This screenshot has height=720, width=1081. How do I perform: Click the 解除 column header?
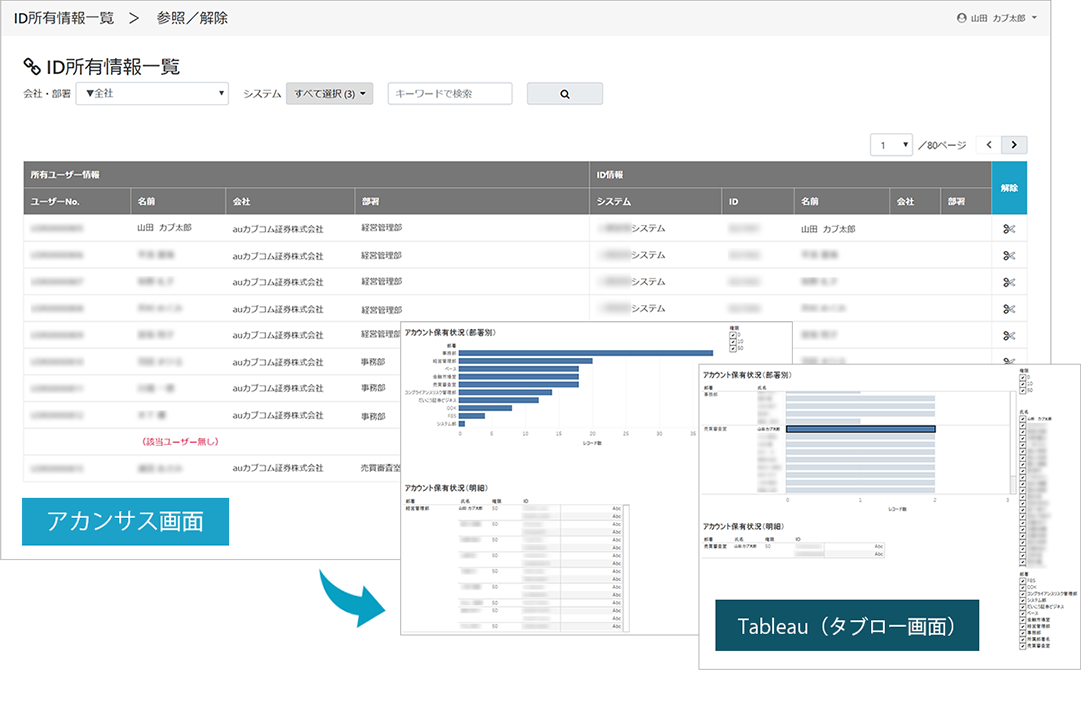point(1009,187)
